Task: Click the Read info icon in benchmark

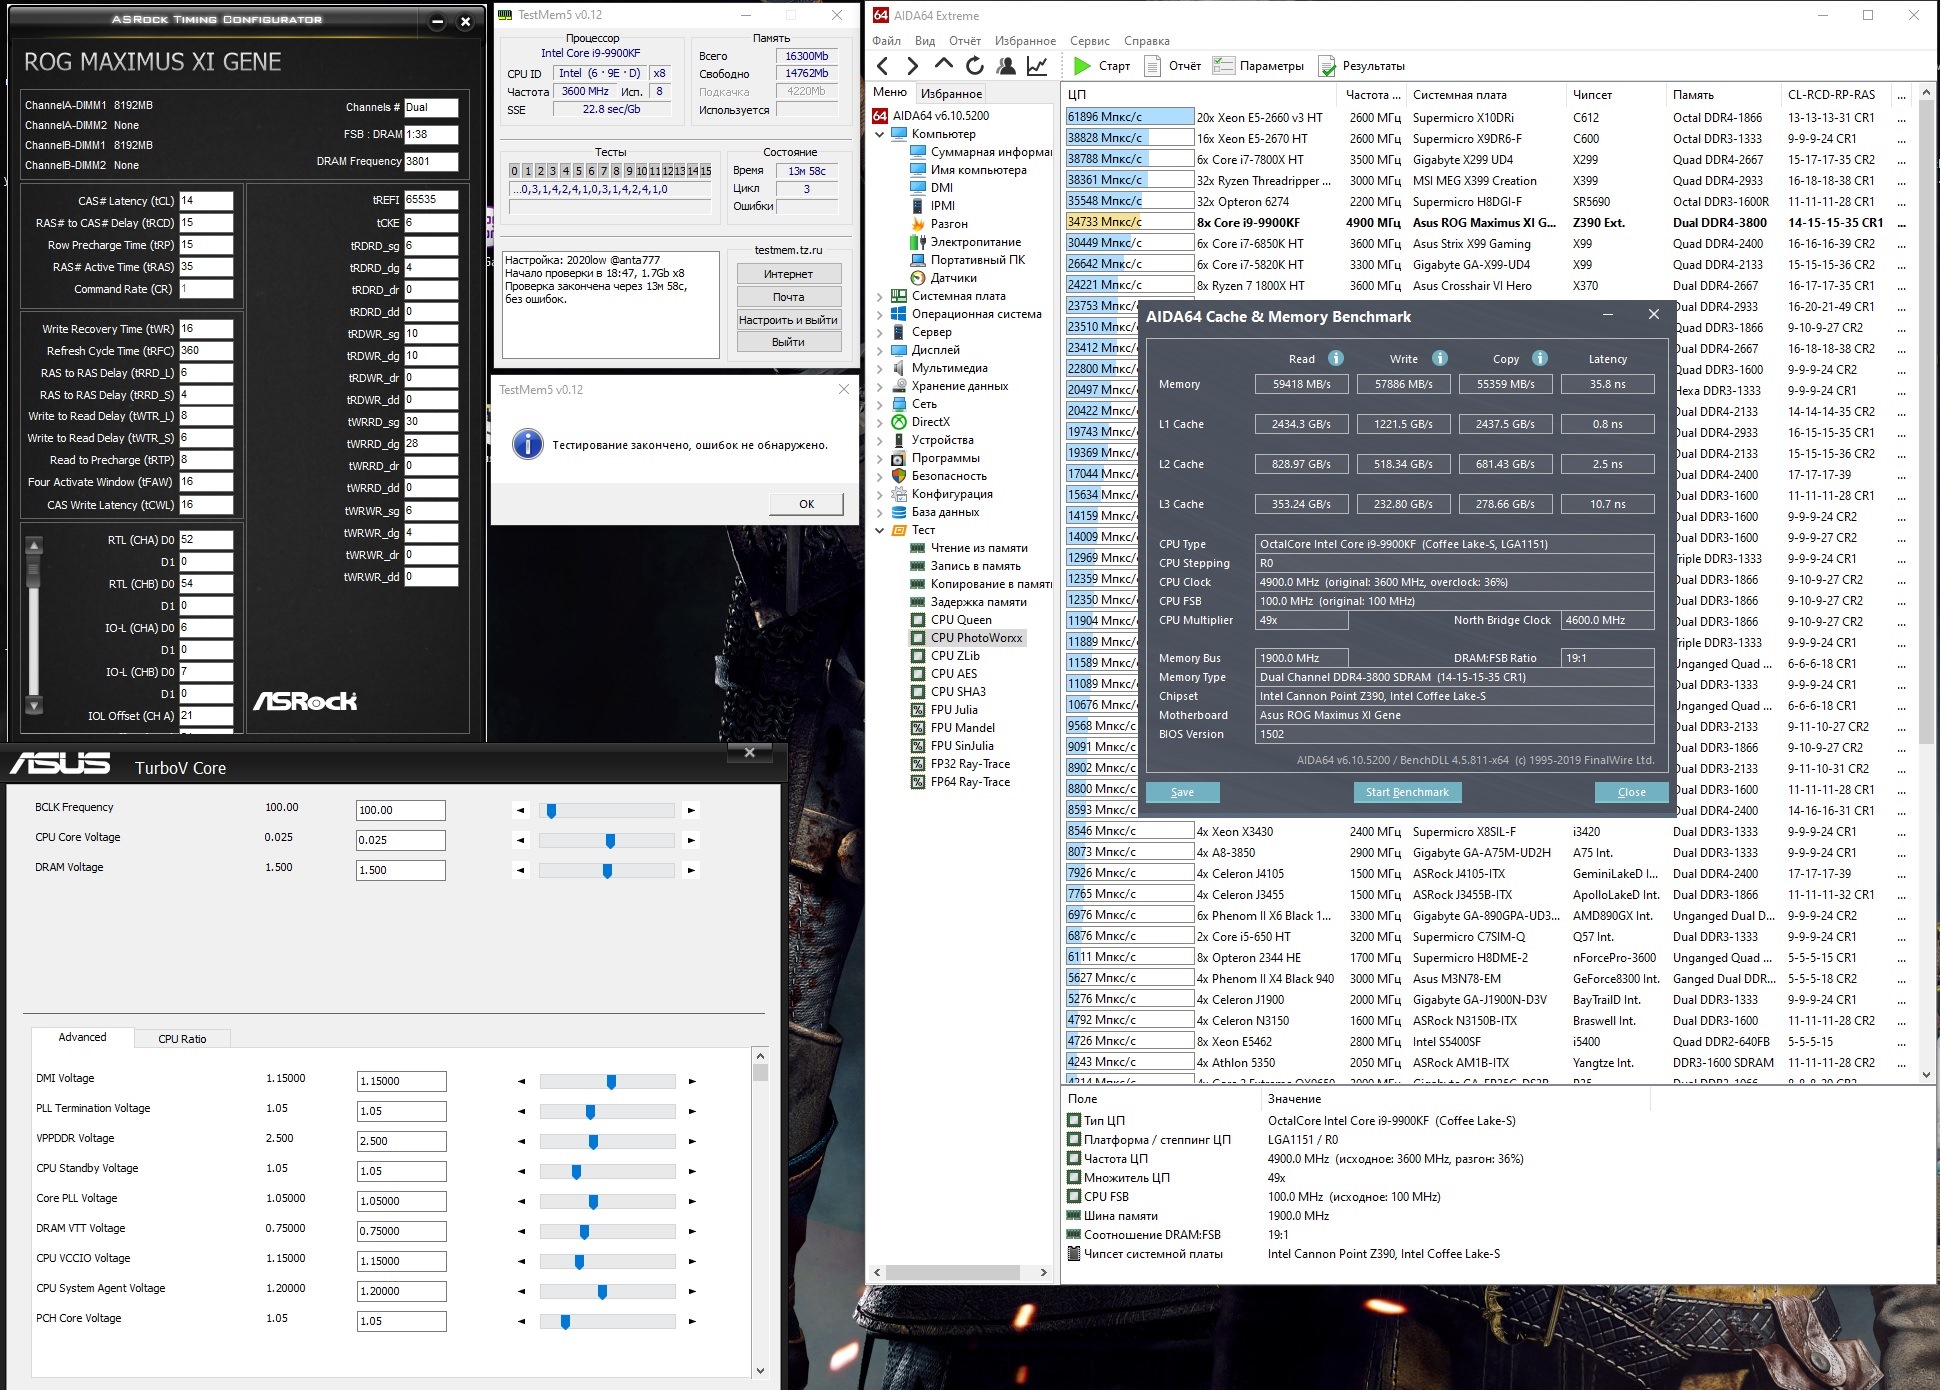Action: coord(1336,358)
